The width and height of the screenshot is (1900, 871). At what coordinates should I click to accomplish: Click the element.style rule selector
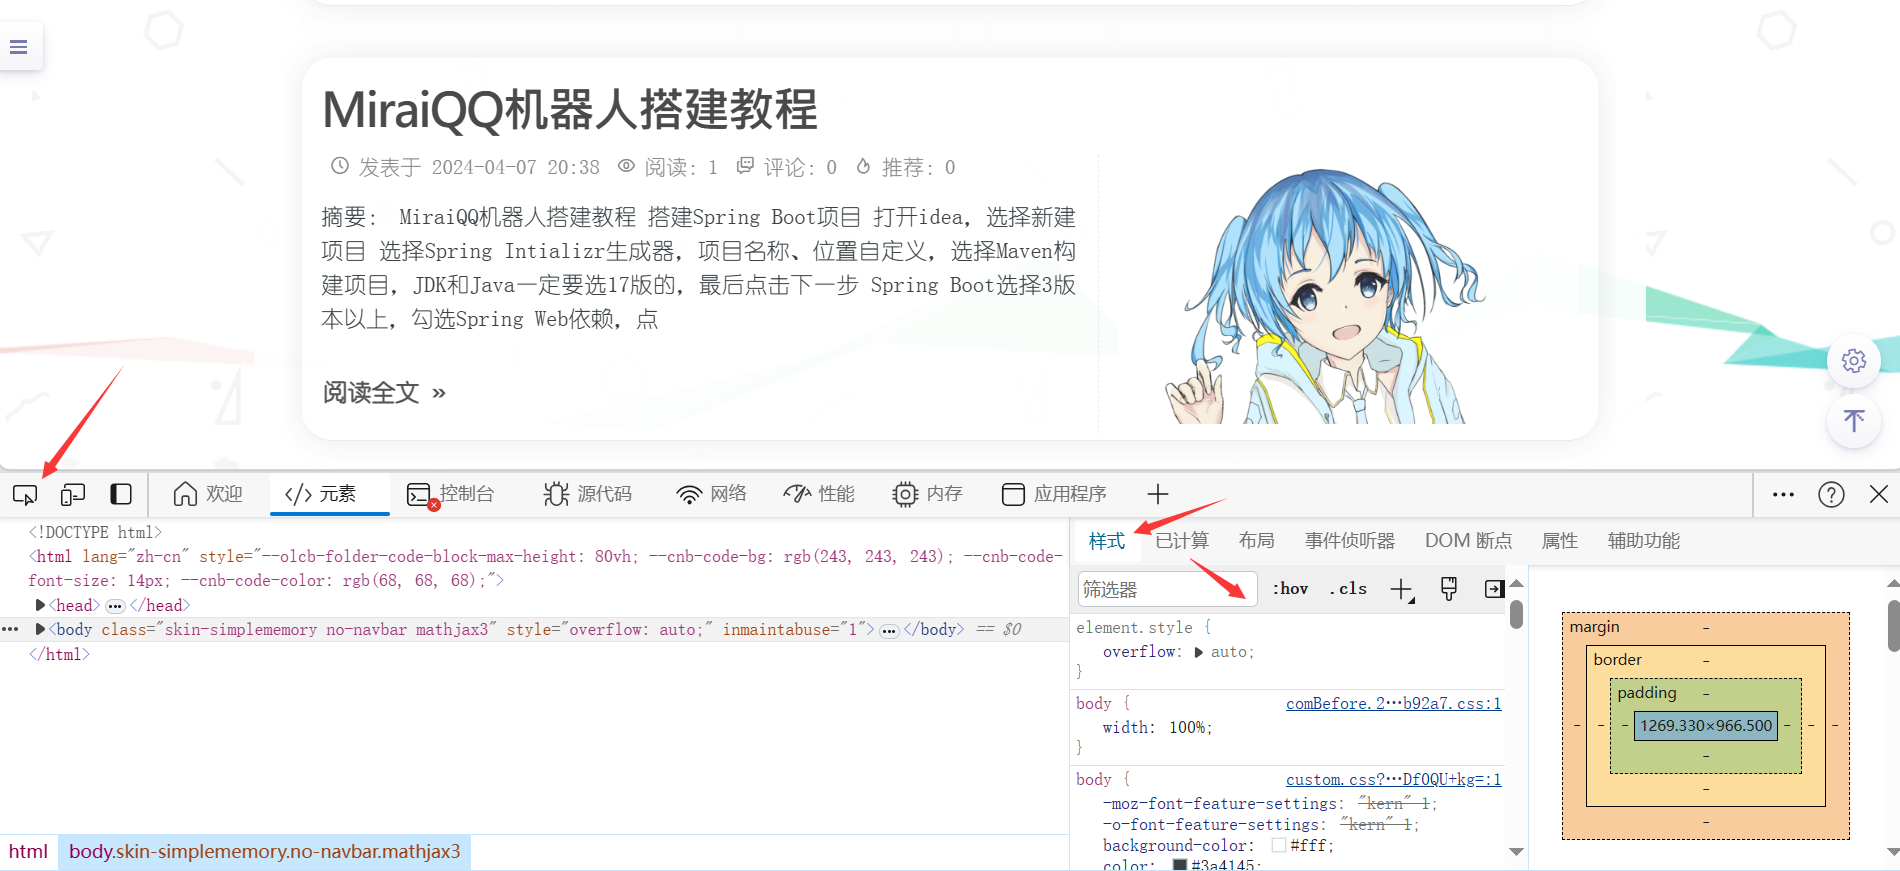tap(1134, 628)
